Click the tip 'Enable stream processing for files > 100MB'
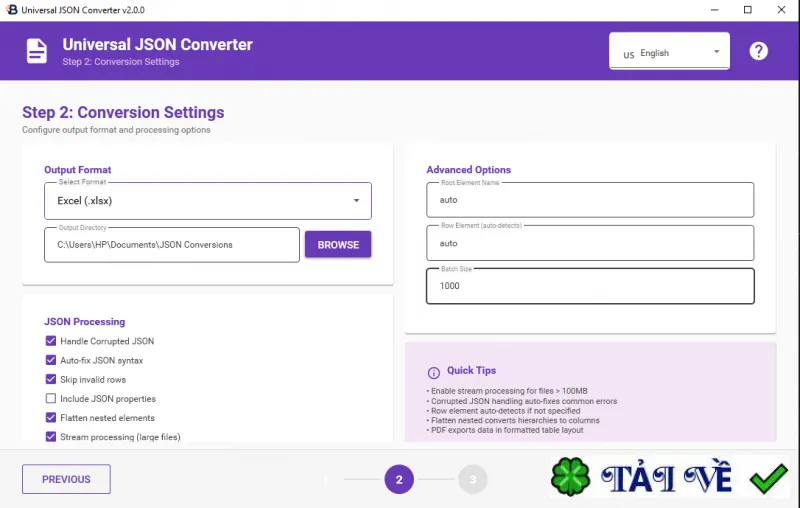Image resolution: width=800 pixels, height=508 pixels. (509, 391)
